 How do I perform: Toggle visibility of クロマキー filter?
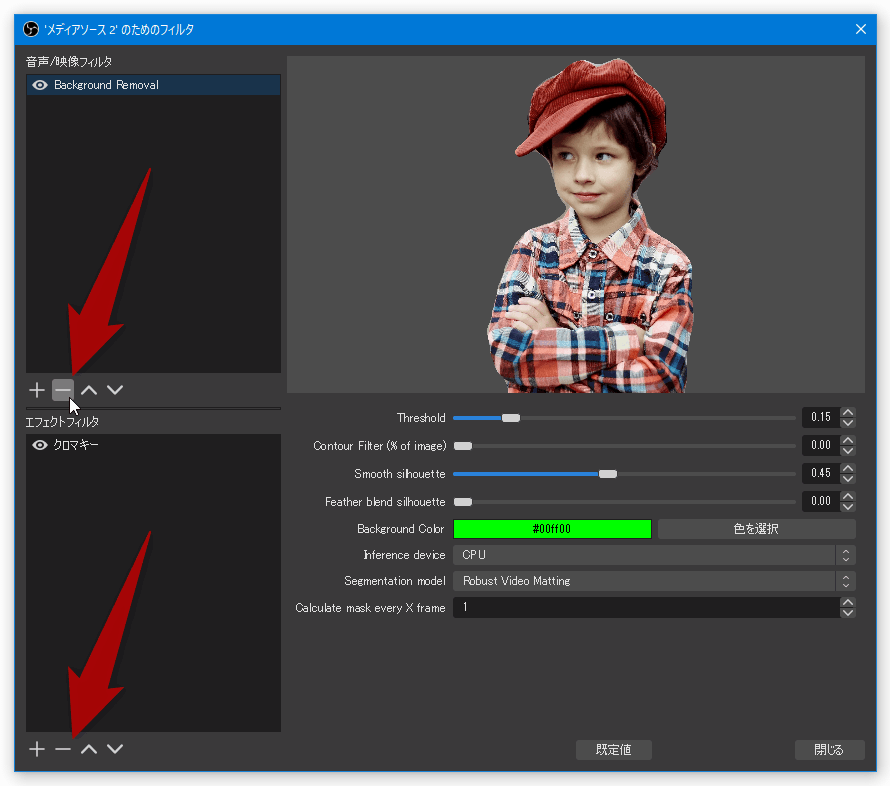click(40, 445)
